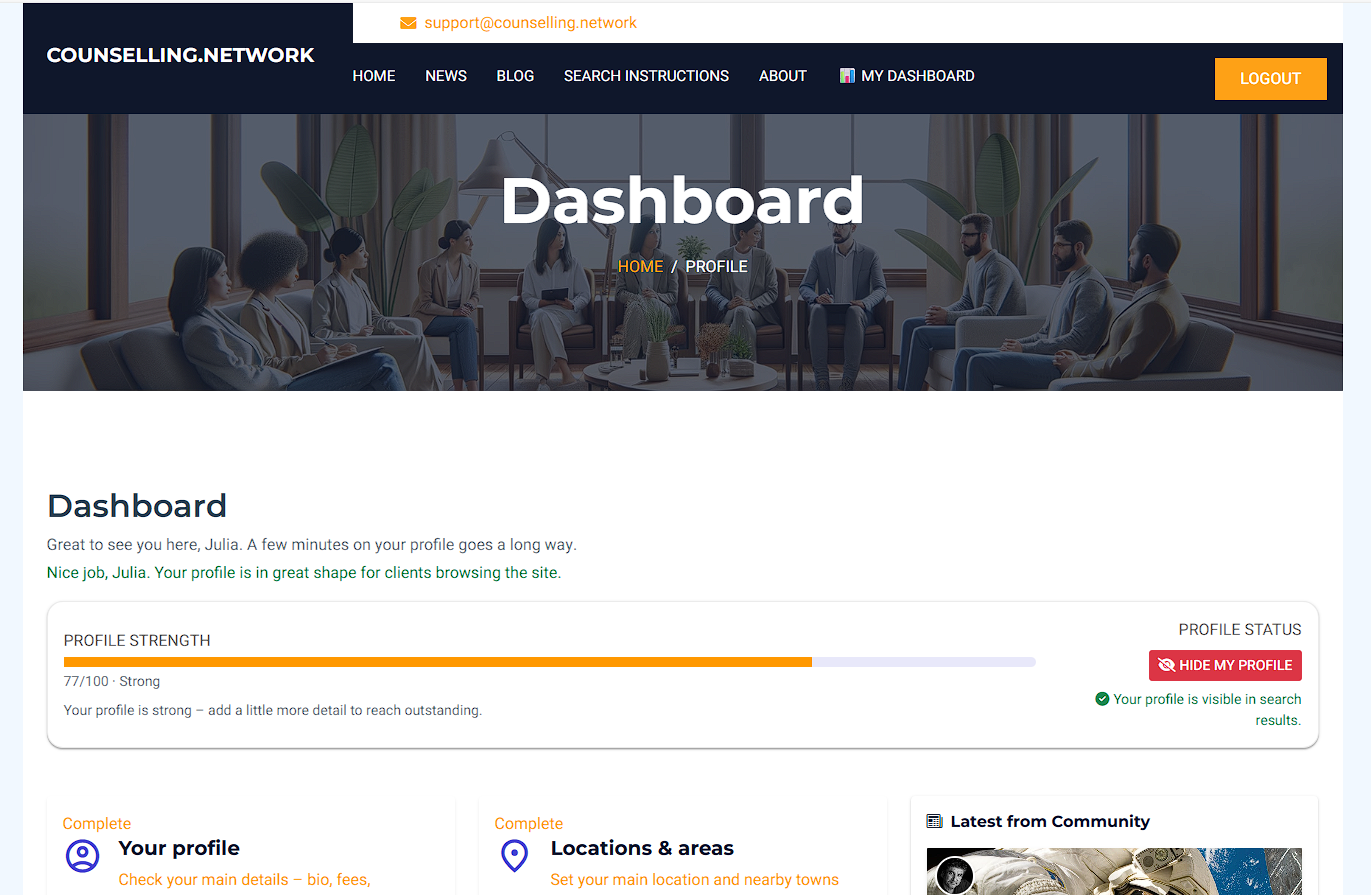Click the envelope icon beside support email
The height and width of the screenshot is (895, 1371).
pos(408,23)
